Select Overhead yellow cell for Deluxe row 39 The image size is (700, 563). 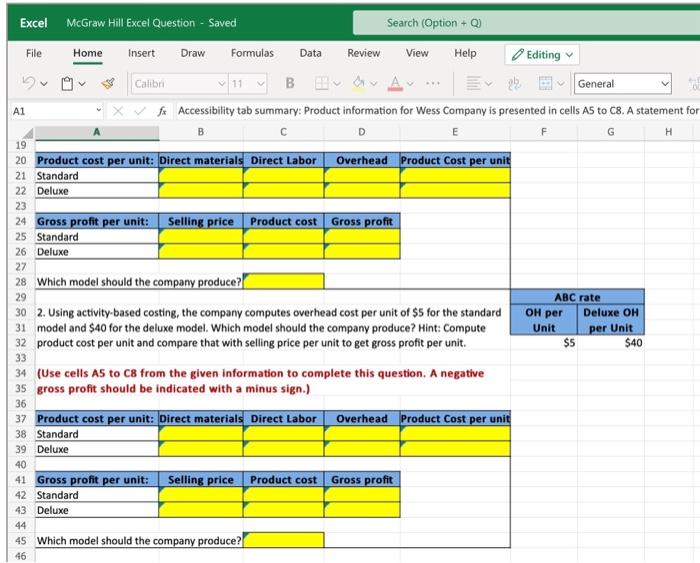(x=362, y=449)
